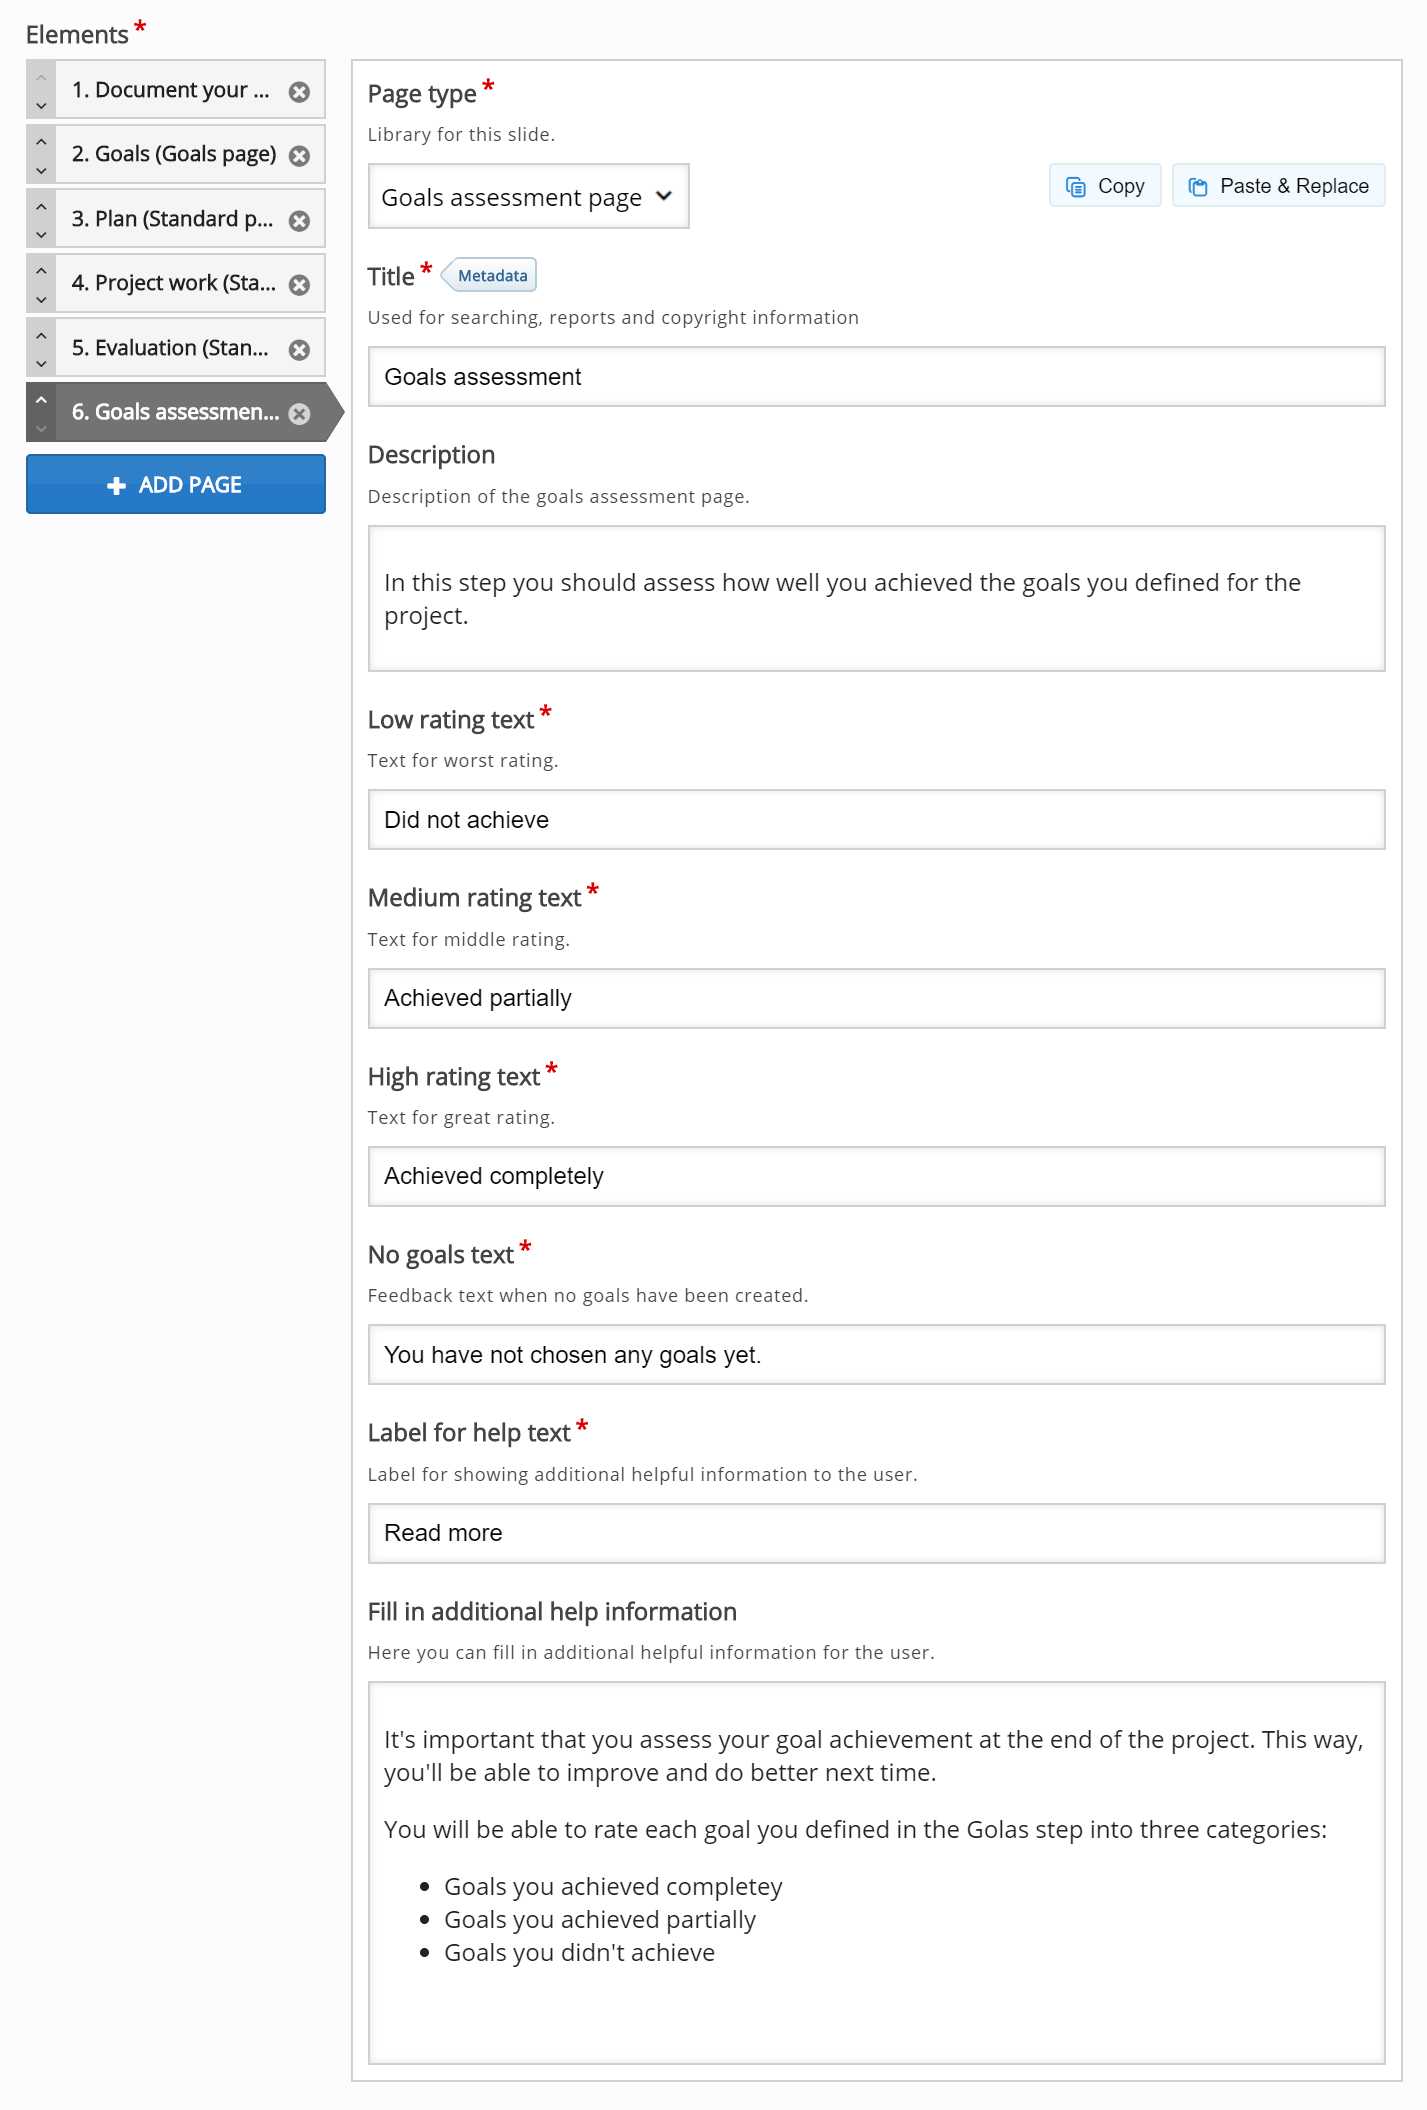Image resolution: width=1427 pixels, height=2110 pixels.
Task: Click the Metadata tag next to Title
Action: coord(490,276)
